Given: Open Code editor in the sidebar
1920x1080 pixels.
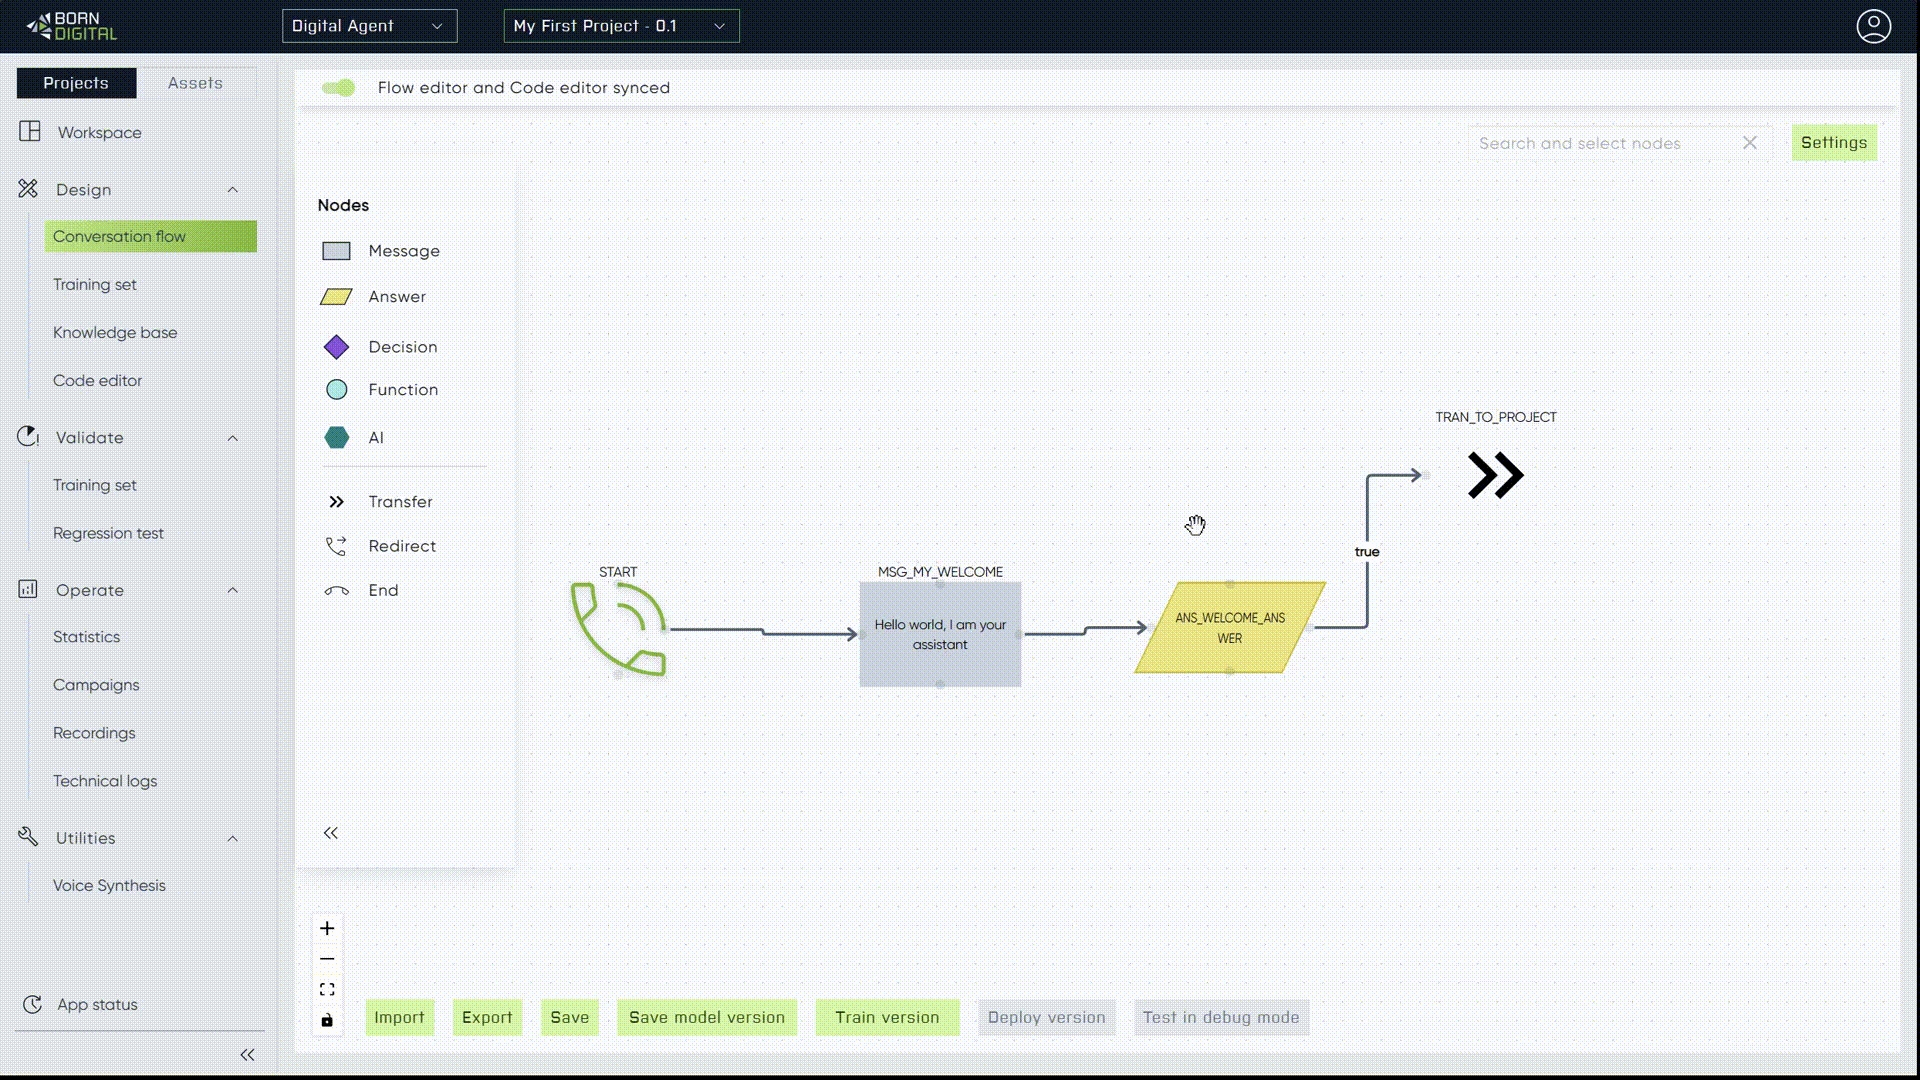Looking at the screenshot, I should 97,381.
